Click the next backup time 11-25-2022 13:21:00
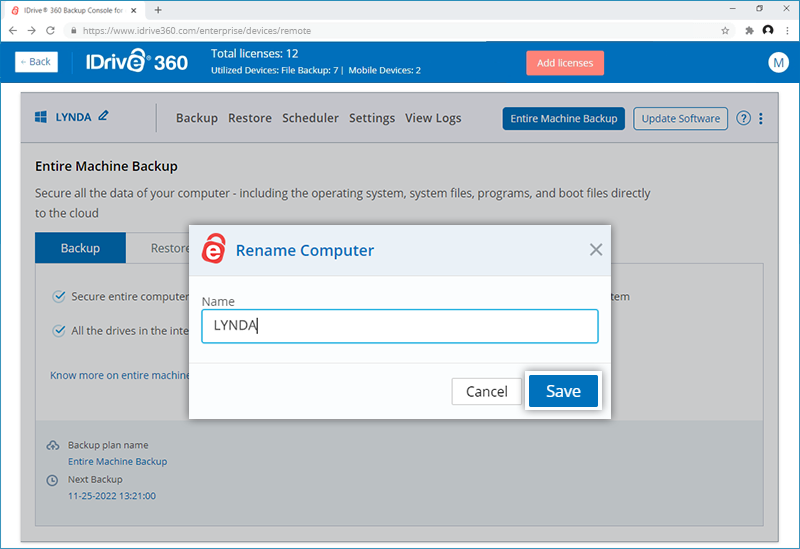Viewport: 800px width, 549px height. (x=112, y=495)
